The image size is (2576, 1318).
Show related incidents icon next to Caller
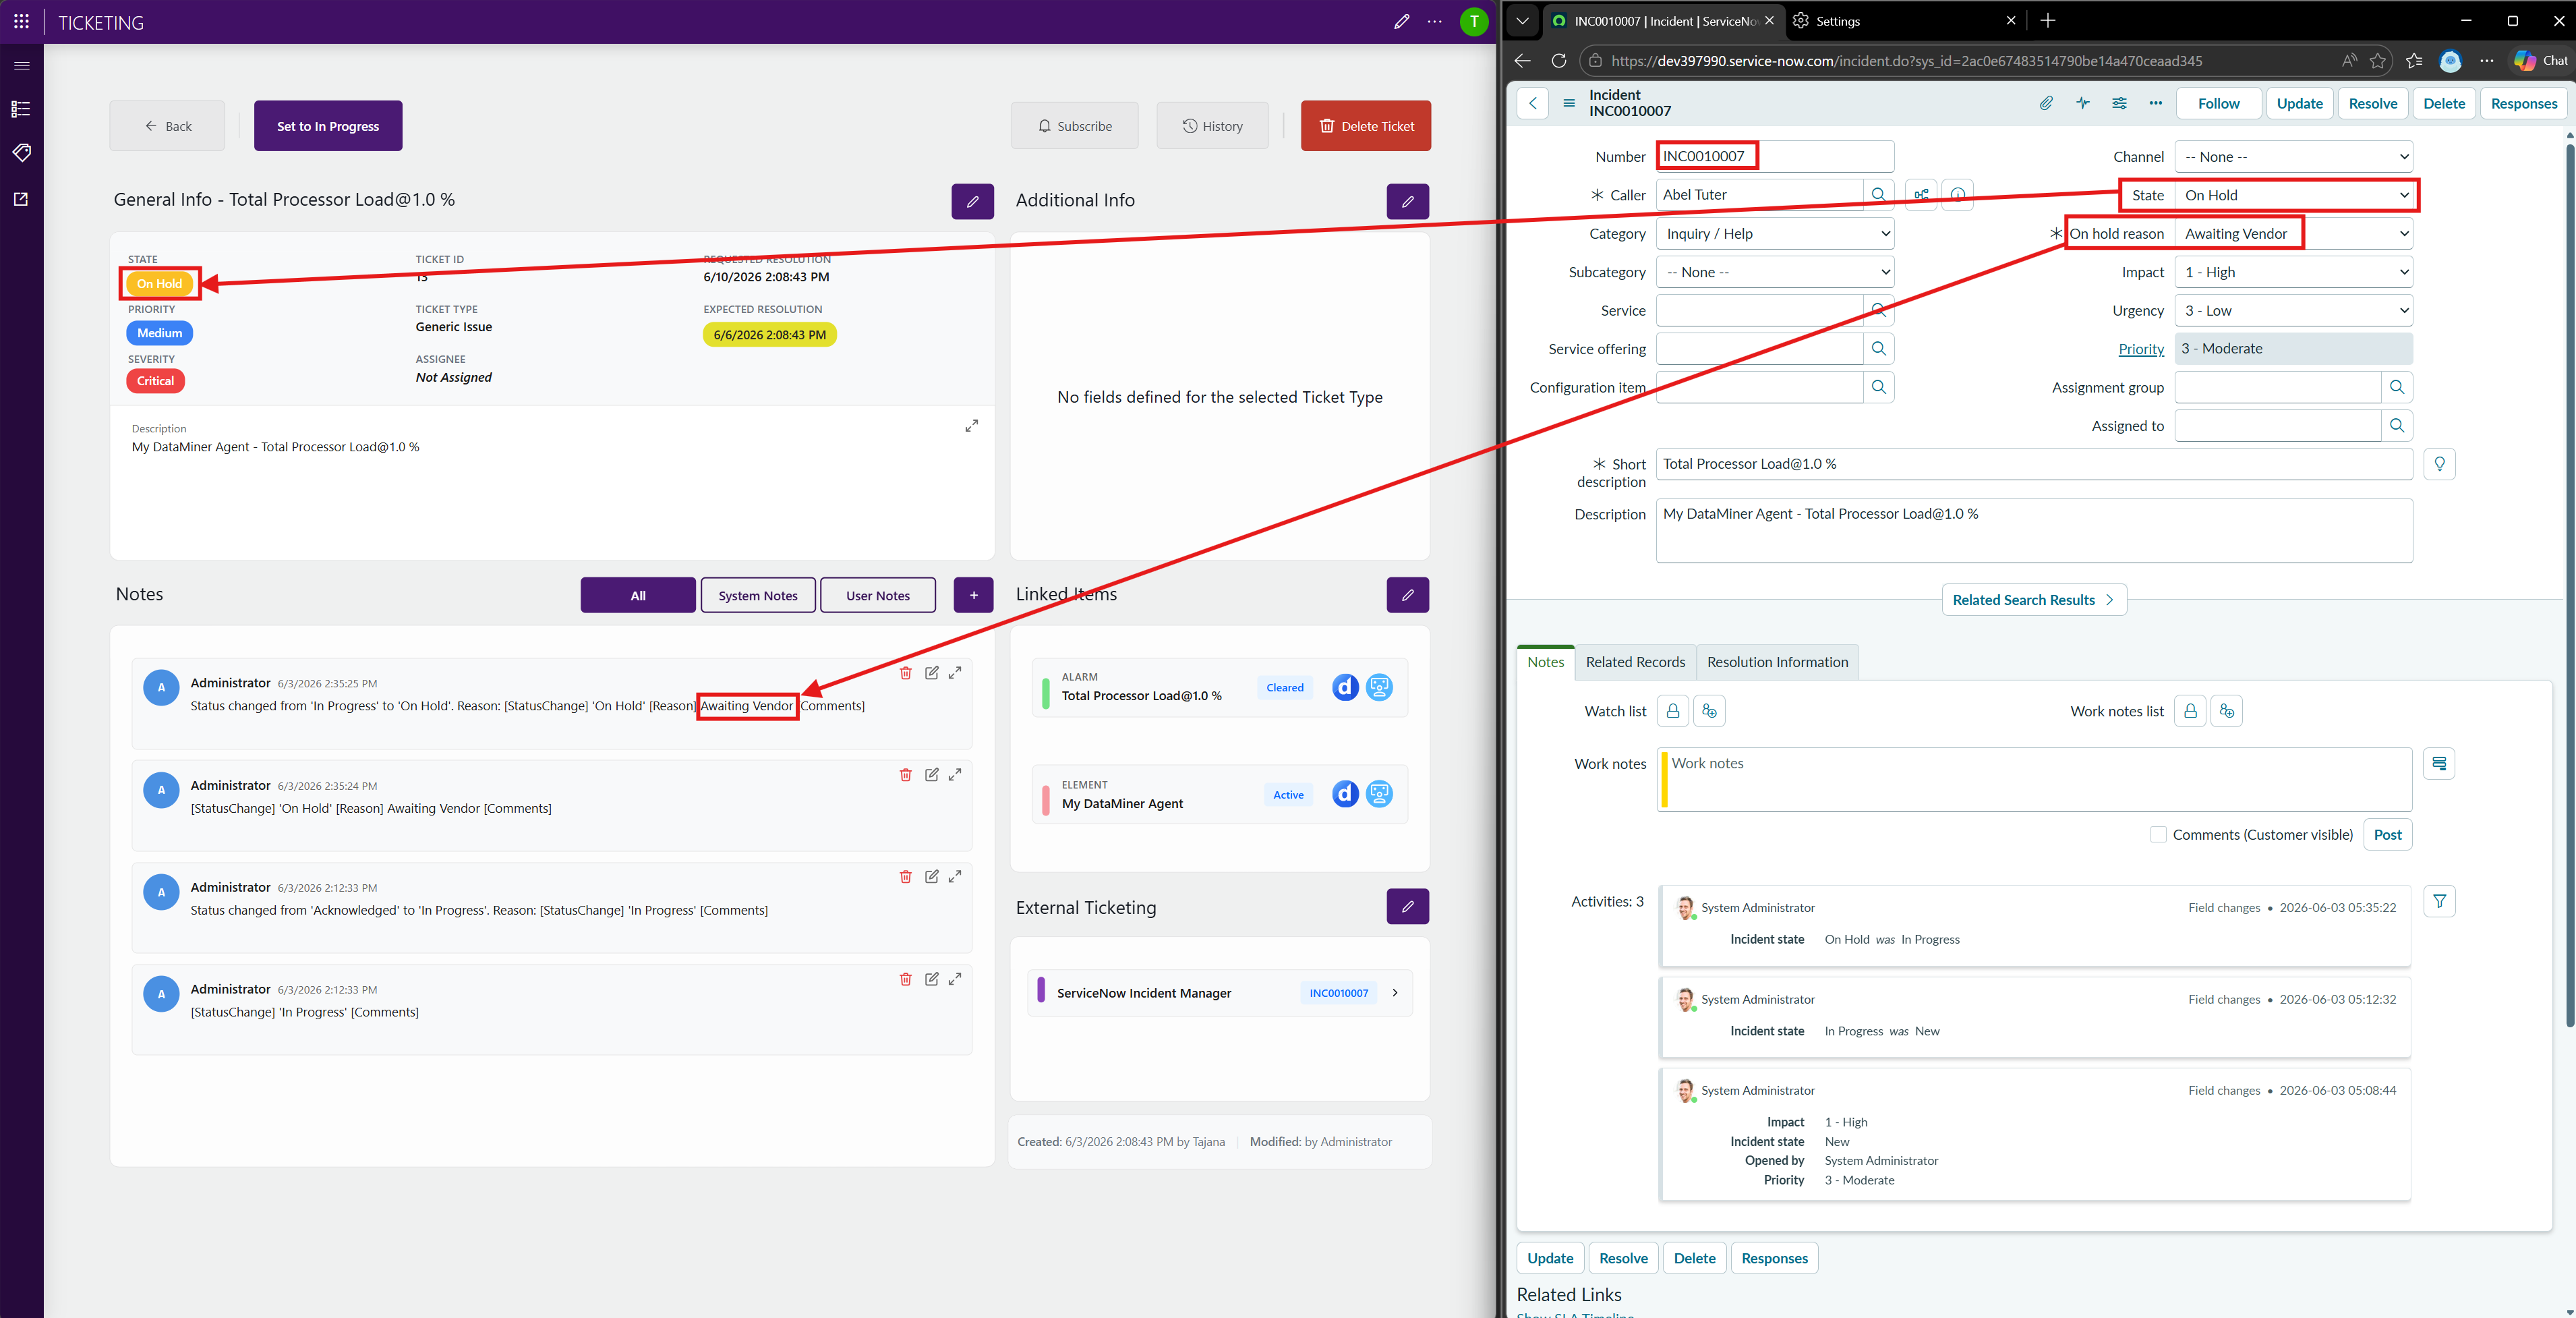click(x=1921, y=195)
